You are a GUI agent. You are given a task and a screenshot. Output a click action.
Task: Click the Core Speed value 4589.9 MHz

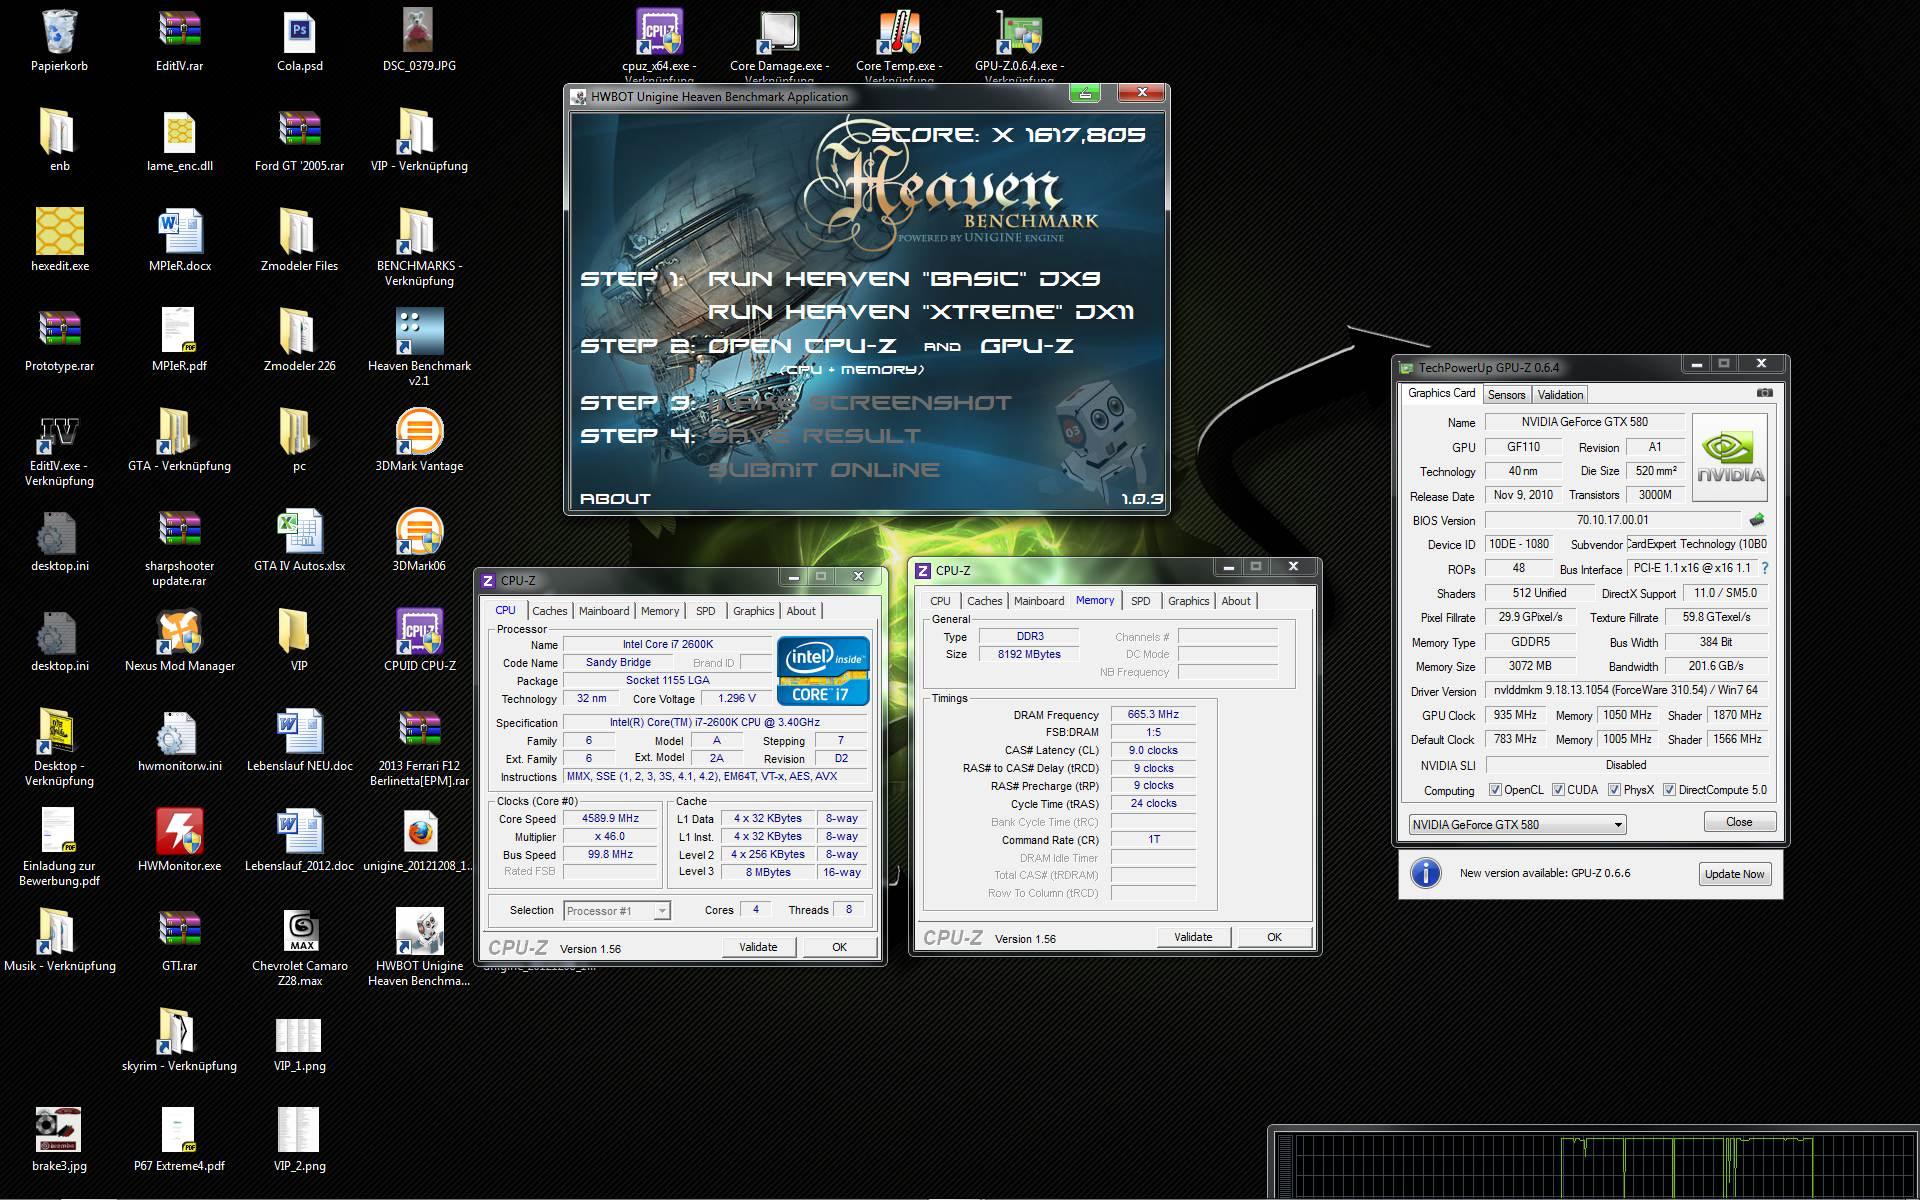(610, 818)
